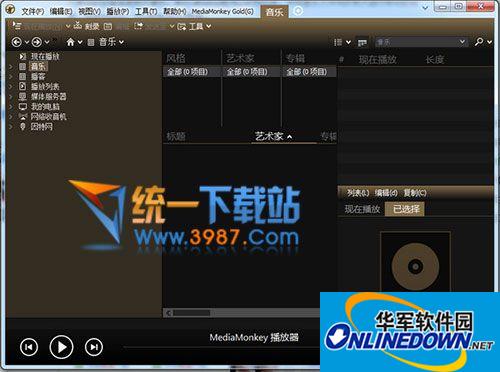The width and height of the screenshot is (500, 372).
Task: Sort by 艺术家 track list column header
Action: pos(269,136)
